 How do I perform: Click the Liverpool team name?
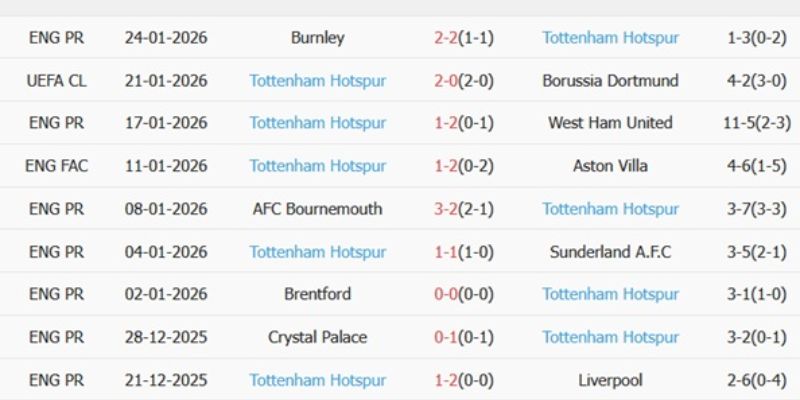(x=610, y=380)
